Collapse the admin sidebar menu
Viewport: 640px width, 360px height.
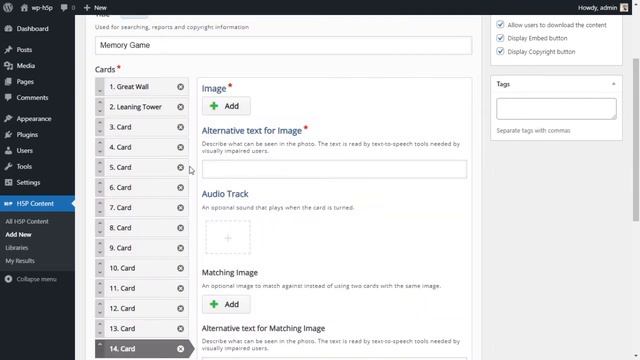31,279
